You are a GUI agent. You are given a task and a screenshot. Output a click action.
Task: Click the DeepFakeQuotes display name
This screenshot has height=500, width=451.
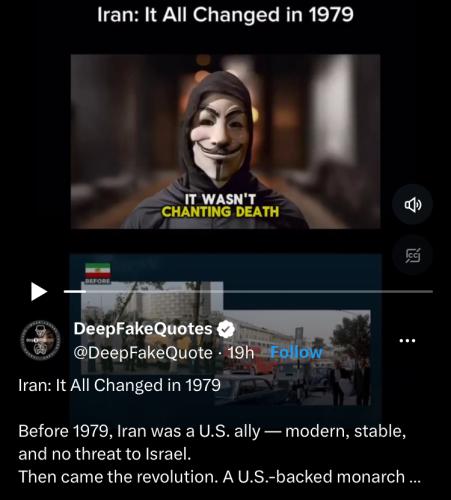coord(143,329)
